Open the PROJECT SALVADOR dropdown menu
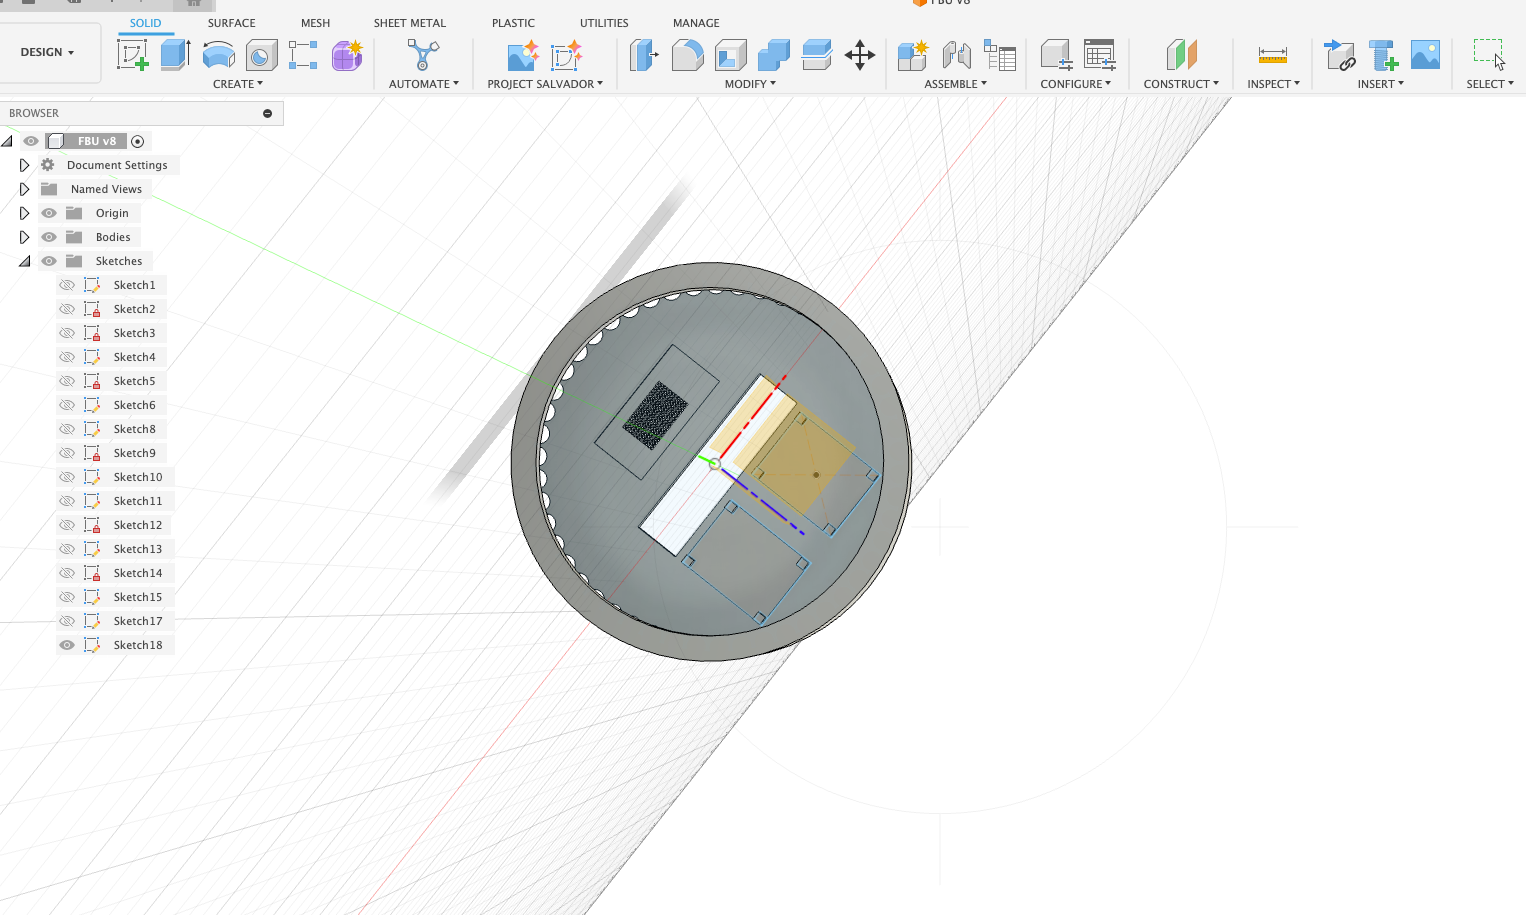The width and height of the screenshot is (1526, 915). 545,84
